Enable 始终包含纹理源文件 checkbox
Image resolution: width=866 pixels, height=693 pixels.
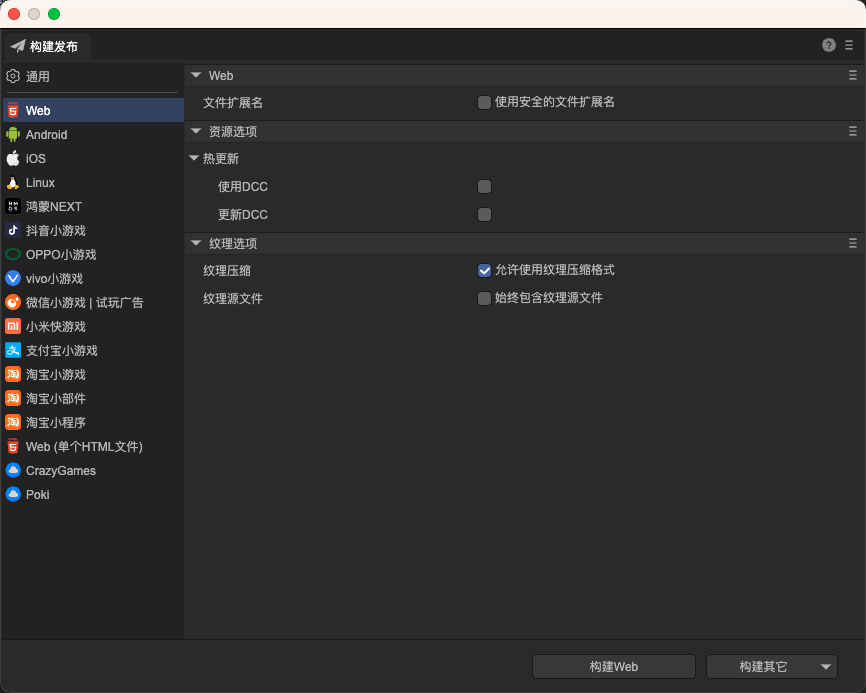(x=484, y=298)
